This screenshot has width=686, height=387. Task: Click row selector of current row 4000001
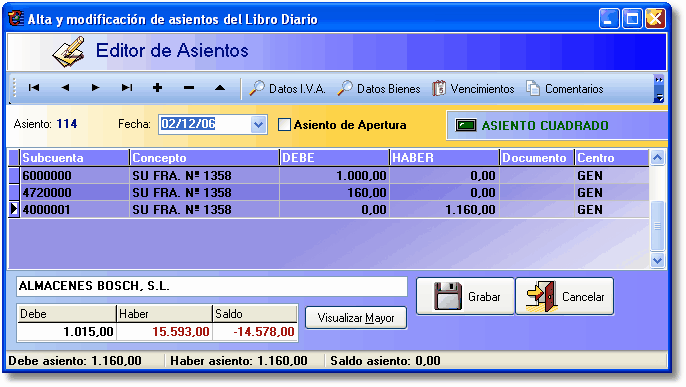14,209
